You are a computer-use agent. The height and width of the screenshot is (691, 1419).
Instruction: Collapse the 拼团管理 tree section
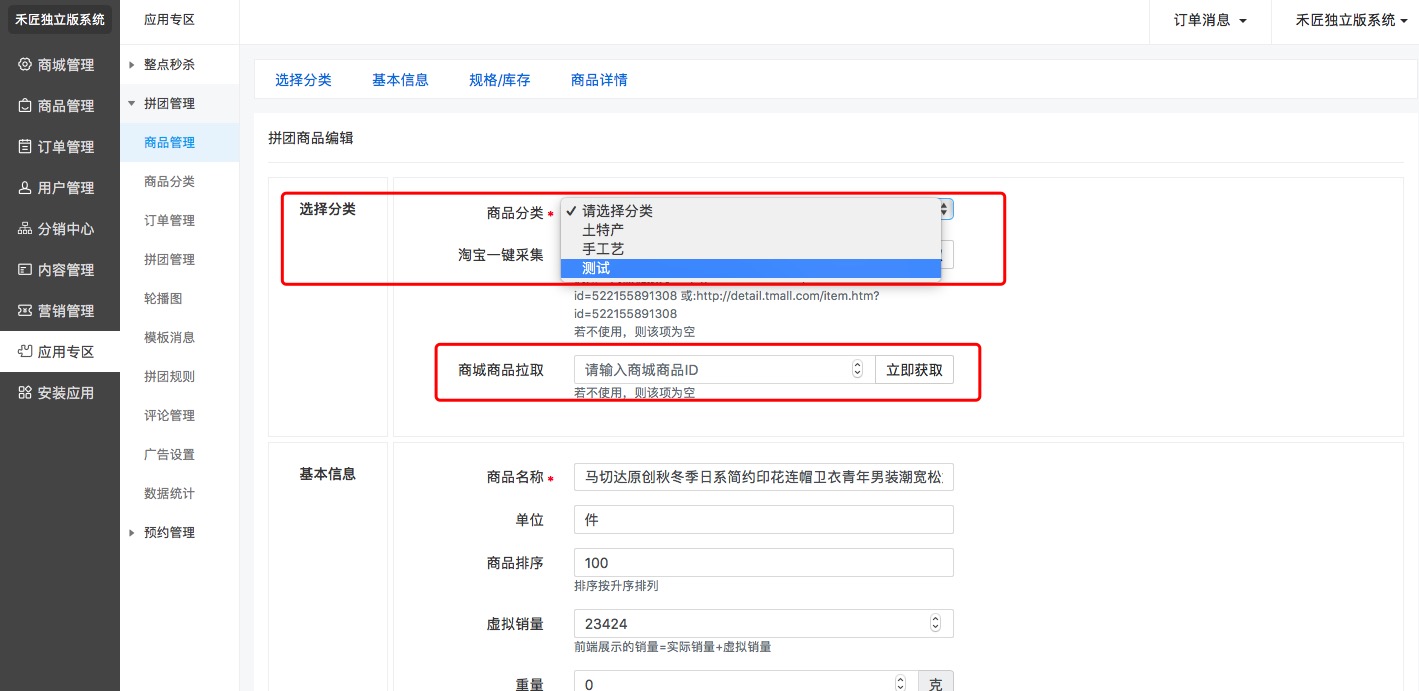[131, 104]
